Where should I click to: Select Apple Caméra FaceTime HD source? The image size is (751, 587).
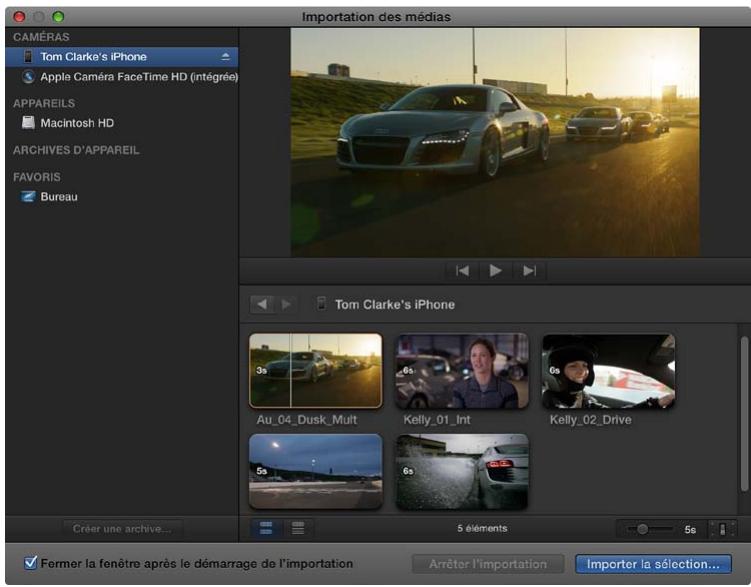pyautogui.click(x=122, y=77)
